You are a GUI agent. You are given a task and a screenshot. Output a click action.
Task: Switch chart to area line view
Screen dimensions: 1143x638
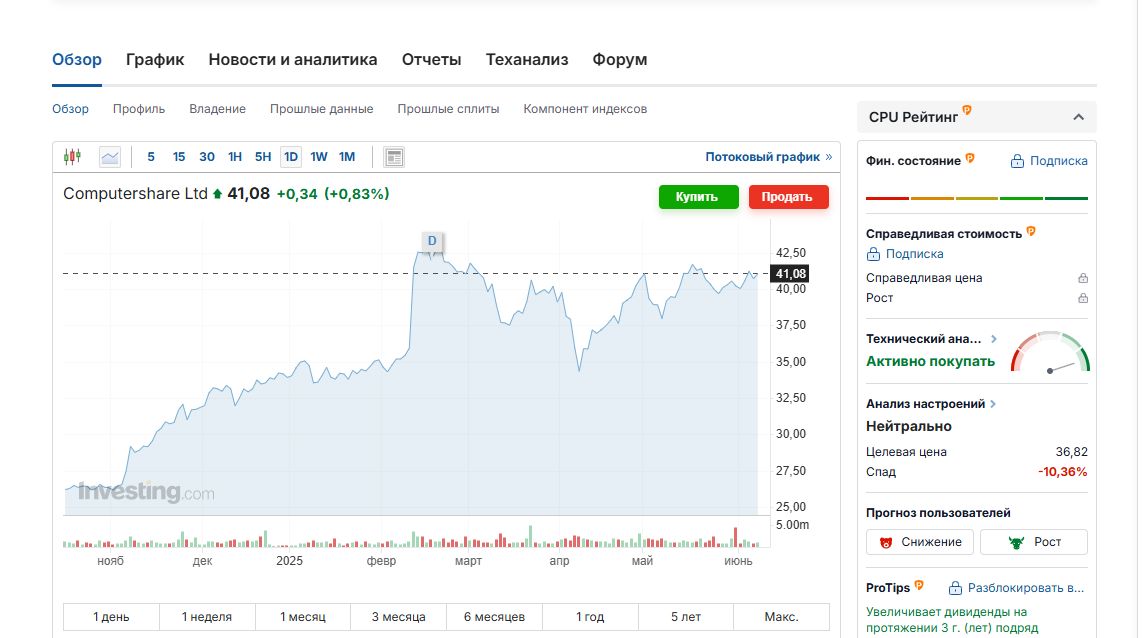[x=109, y=157]
